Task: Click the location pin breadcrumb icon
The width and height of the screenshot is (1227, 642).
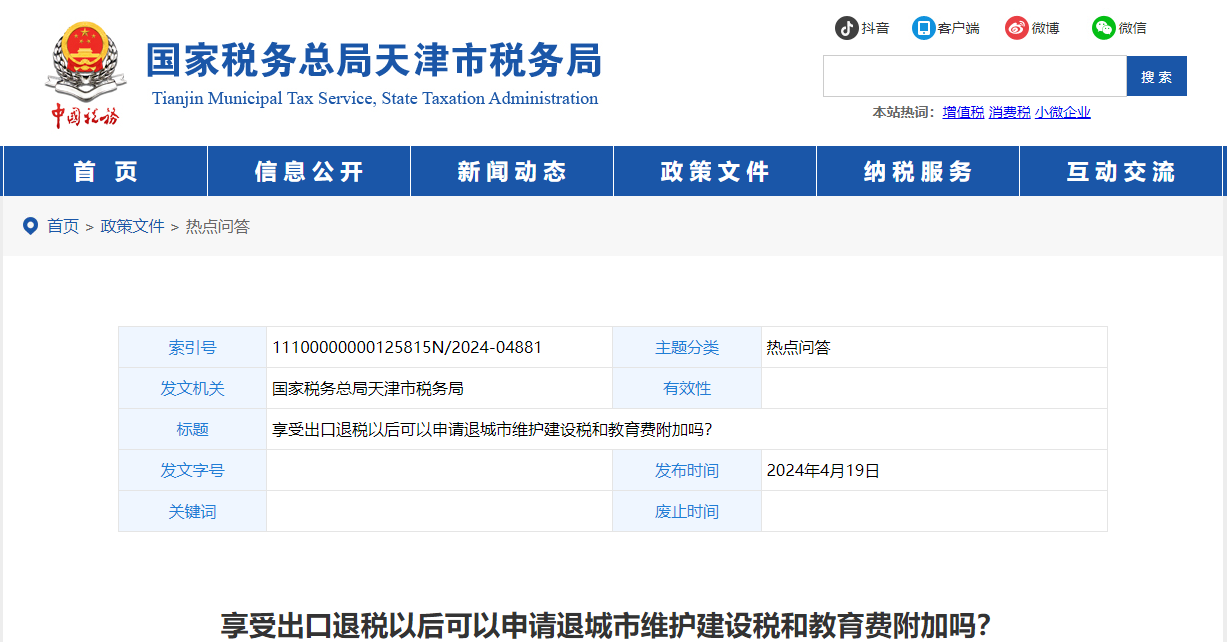Action: 30,226
